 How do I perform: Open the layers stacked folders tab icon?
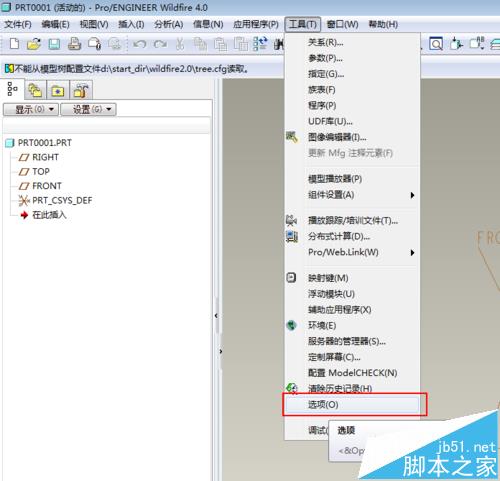35,90
